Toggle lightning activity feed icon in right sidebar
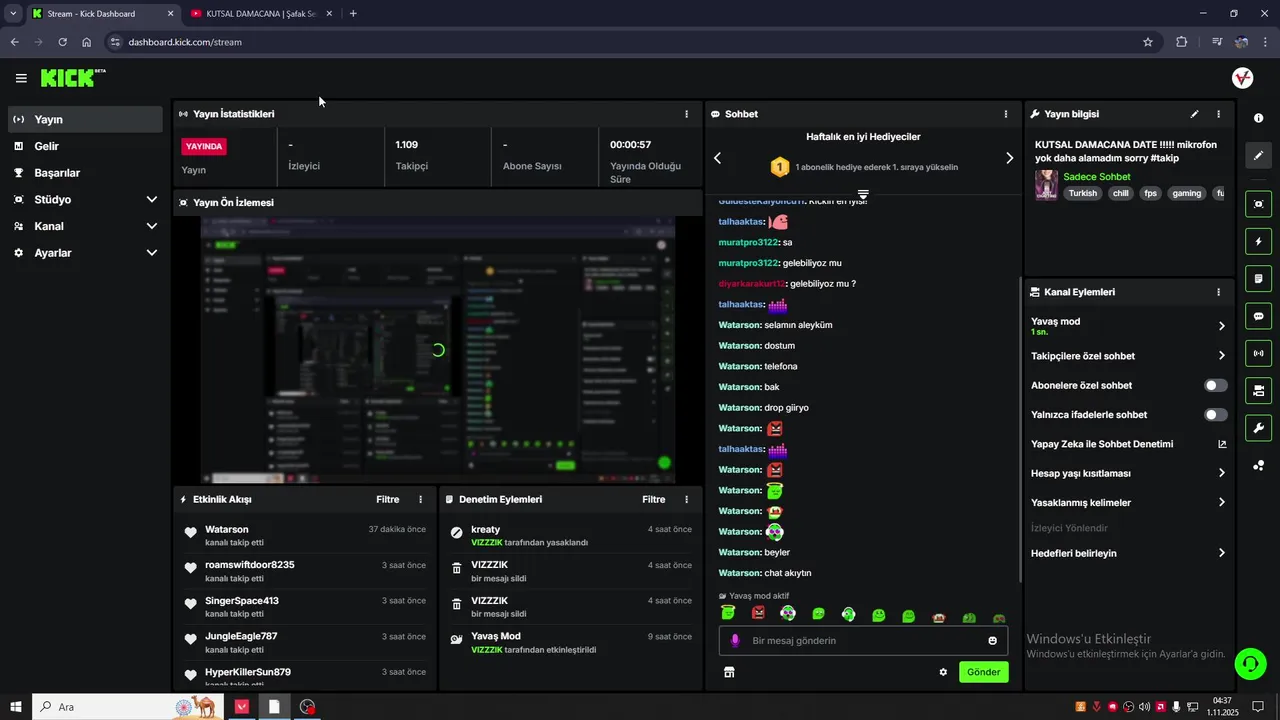Viewport: 1280px width, 720px height. (x=1258, y=241)
